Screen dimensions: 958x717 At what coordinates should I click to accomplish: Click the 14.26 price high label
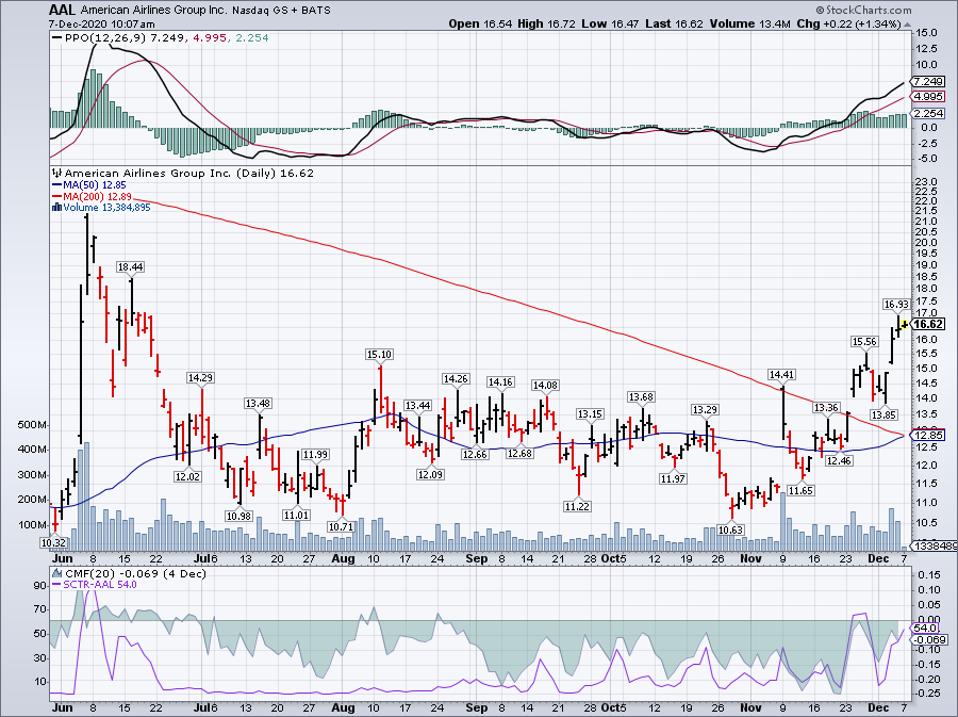[x=455, y=379]
